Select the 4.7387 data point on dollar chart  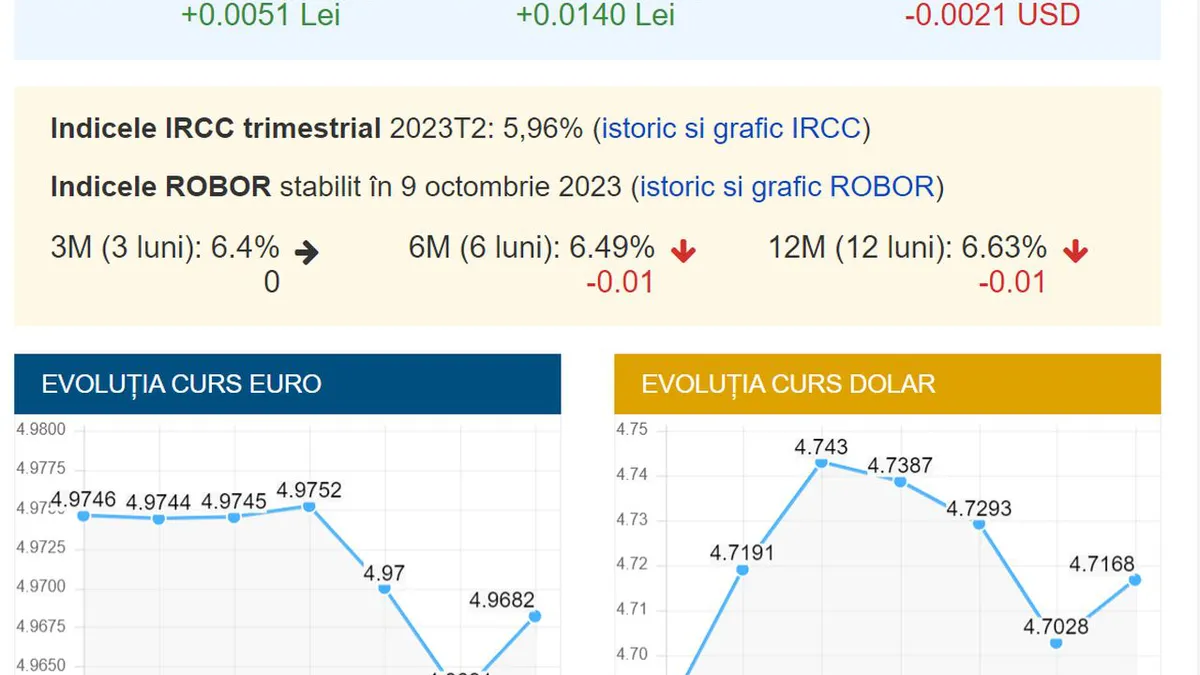(900, 481)
